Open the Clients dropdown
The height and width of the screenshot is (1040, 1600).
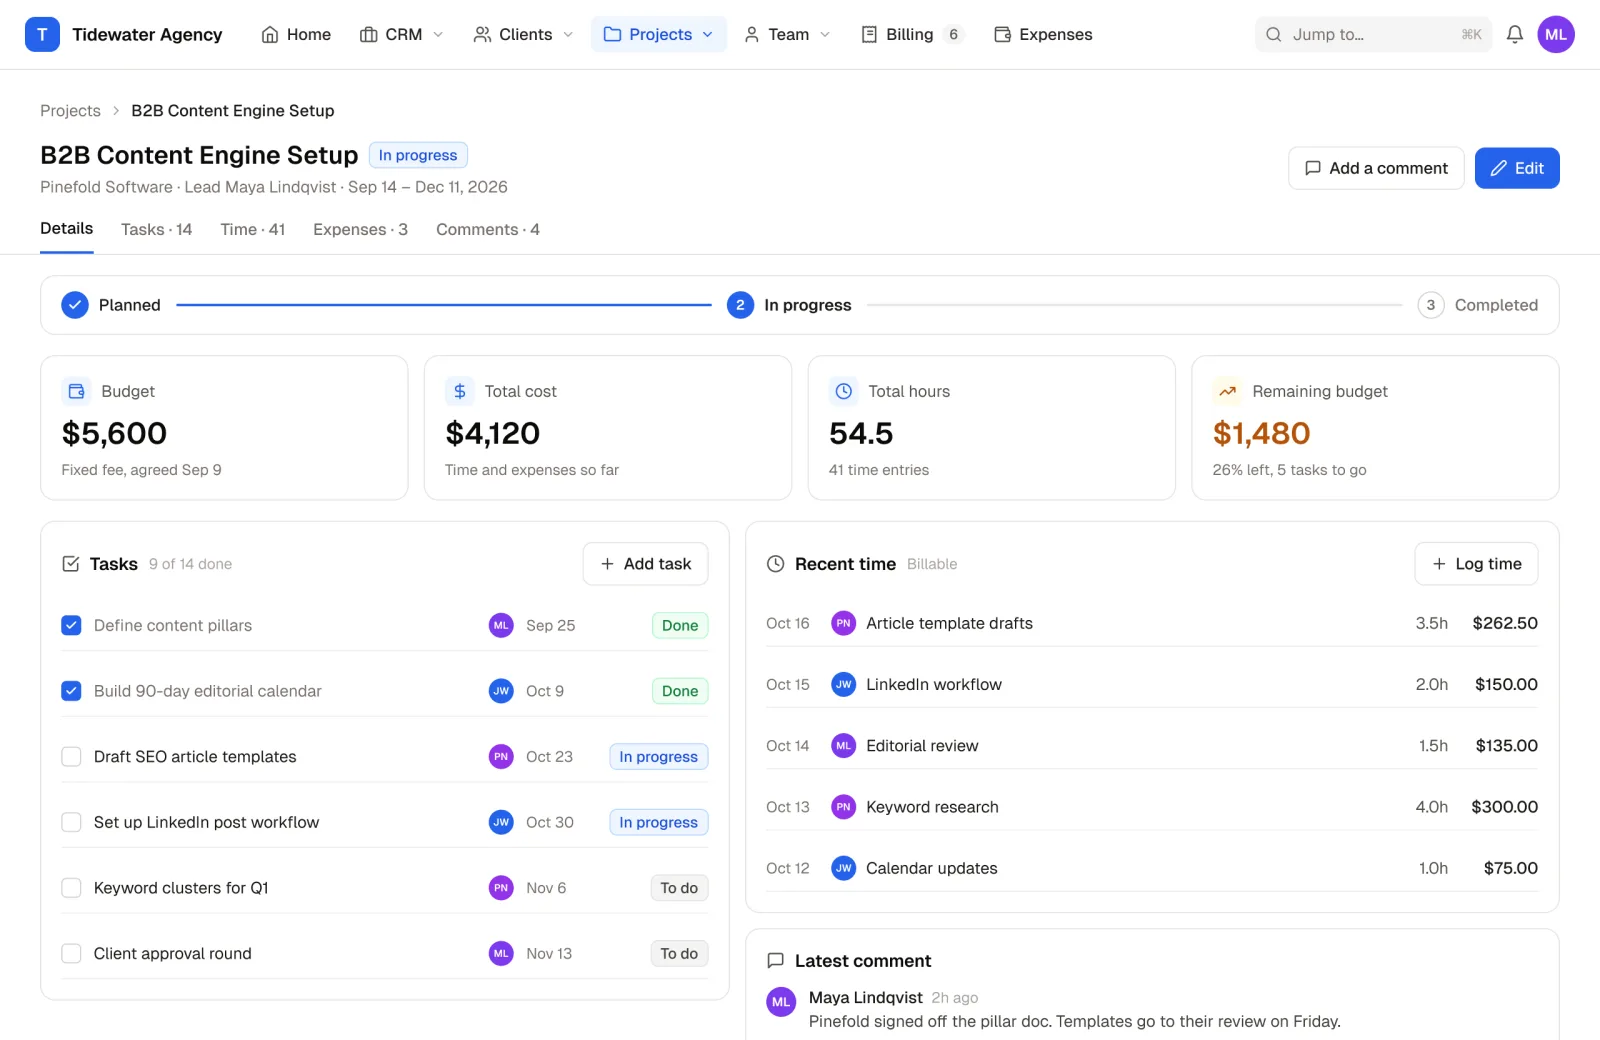[x=524, y=34]
